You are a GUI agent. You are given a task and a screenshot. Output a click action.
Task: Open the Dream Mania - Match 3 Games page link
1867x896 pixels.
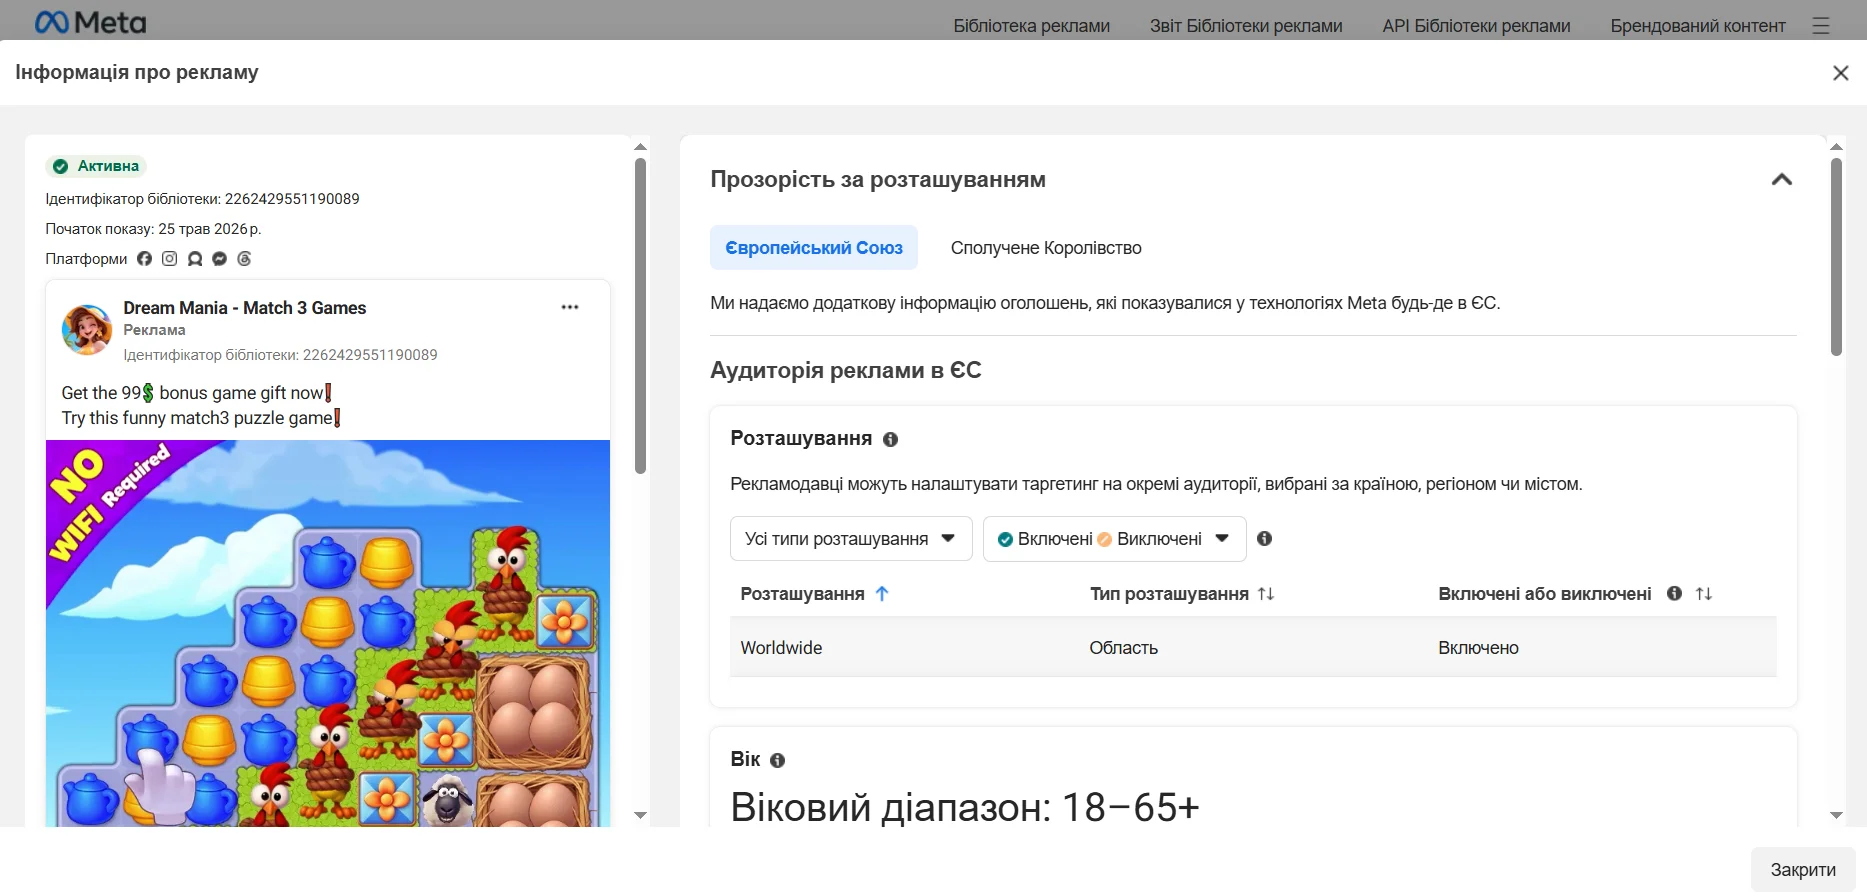pos(245,308)
